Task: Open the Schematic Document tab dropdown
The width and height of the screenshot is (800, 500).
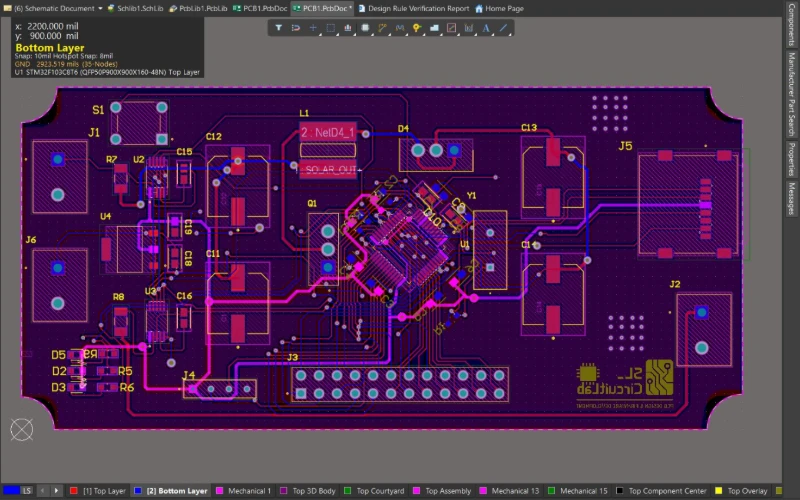Action: (x=101, y=8)
